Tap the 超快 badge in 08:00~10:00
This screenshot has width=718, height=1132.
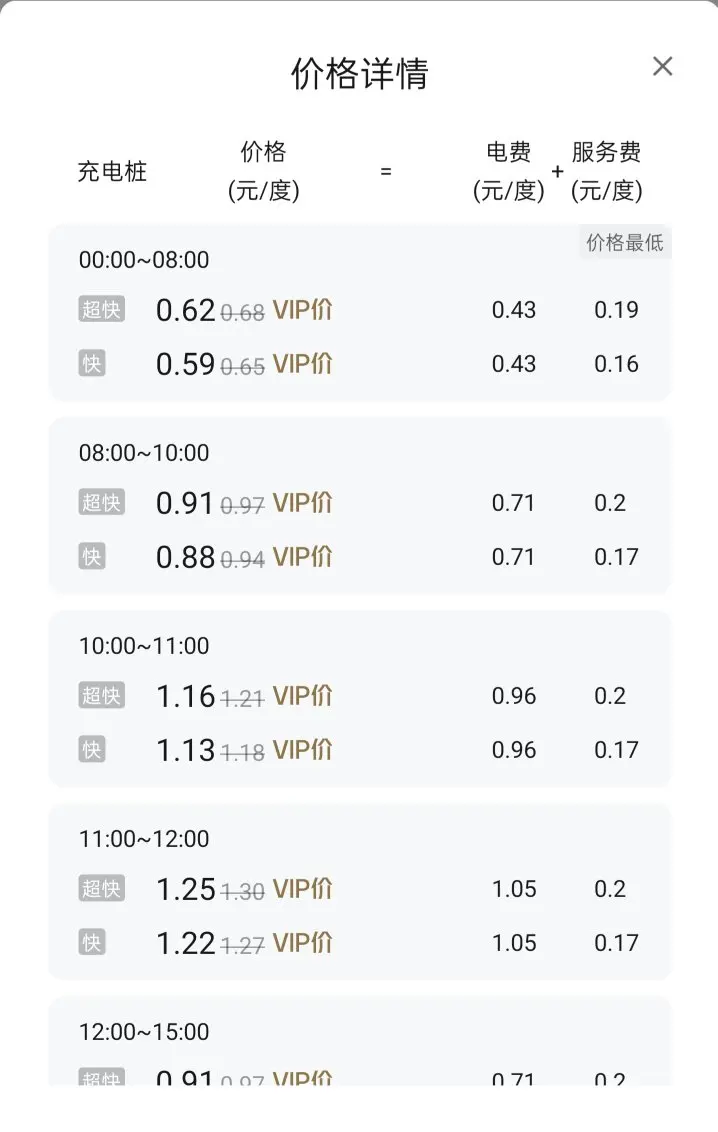[x=102, y=502]
